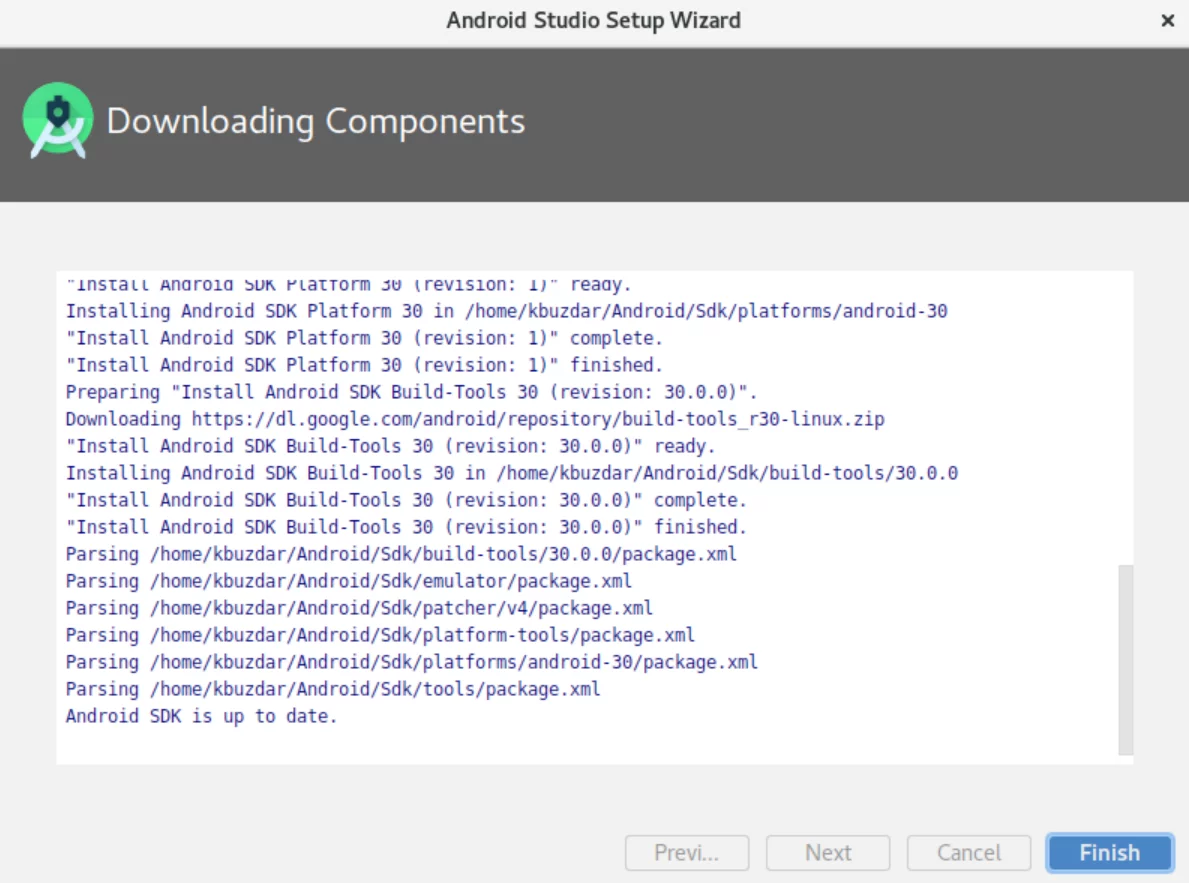Click the log panel vertical scrollbar thumb
Screen dimensions: 1189x883
1125,659
